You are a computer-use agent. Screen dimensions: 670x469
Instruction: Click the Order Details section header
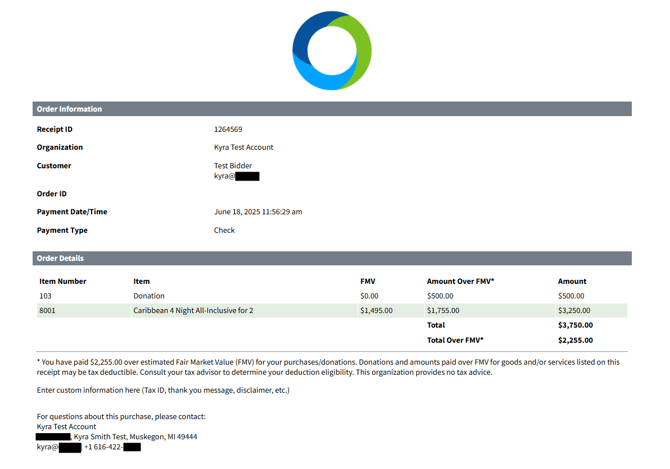click(x=60, y=258)
